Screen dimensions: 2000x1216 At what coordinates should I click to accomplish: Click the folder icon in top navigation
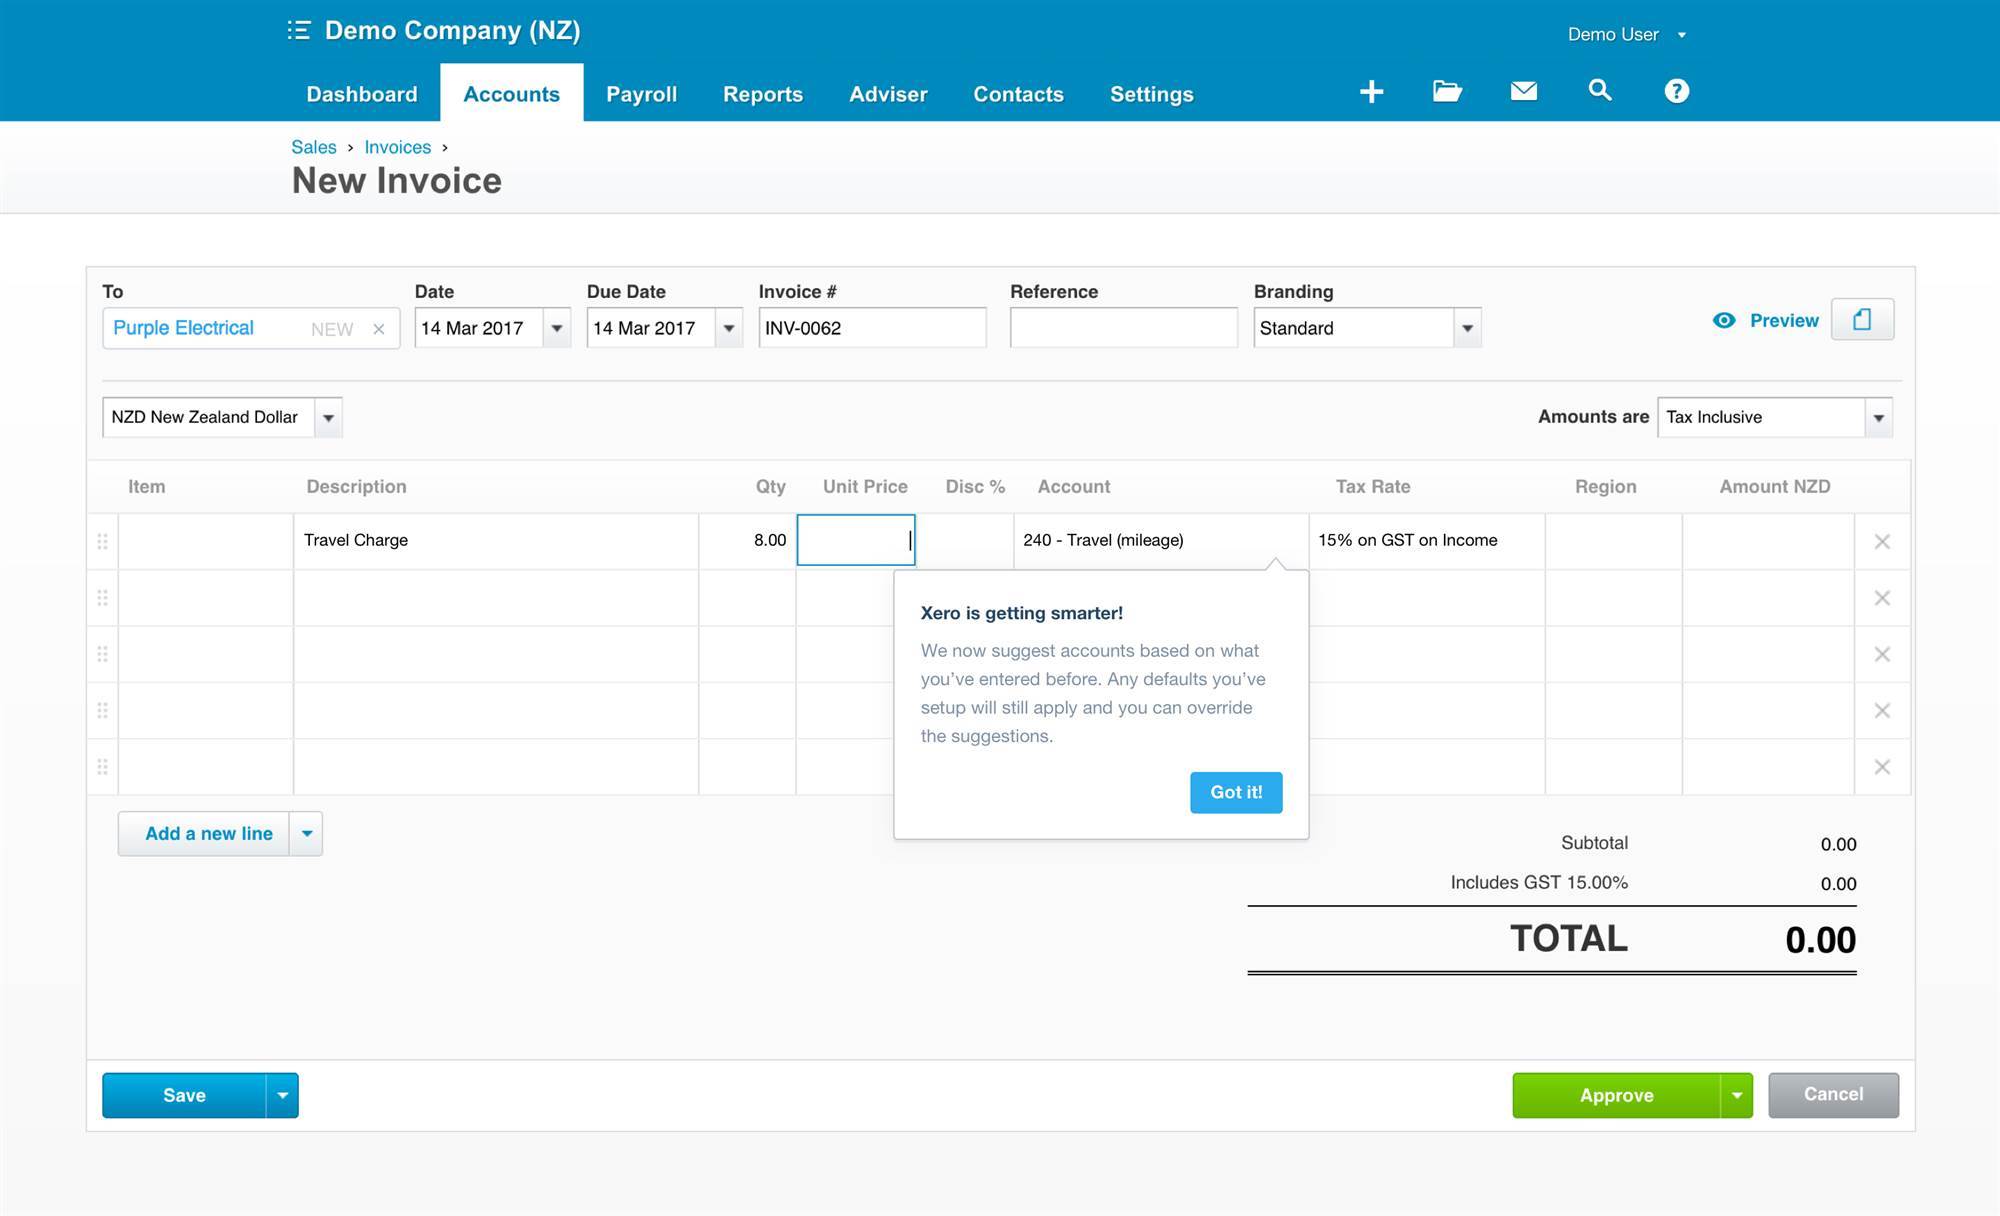coord(1446,90)
